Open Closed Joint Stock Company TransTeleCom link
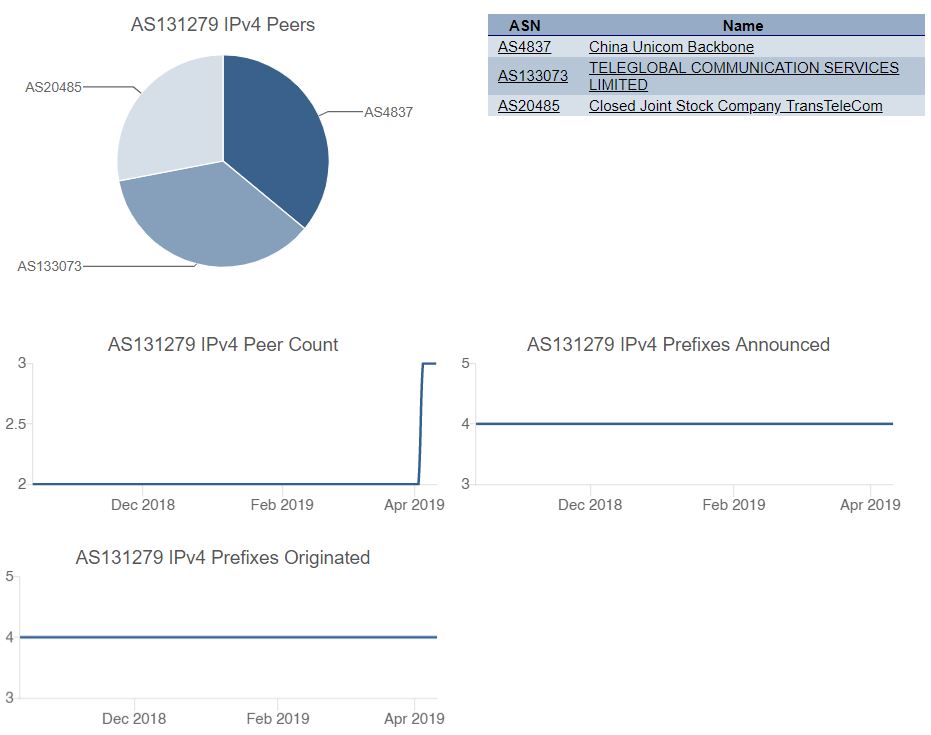Viewport: 931px width, 735px height. [735, 106]
